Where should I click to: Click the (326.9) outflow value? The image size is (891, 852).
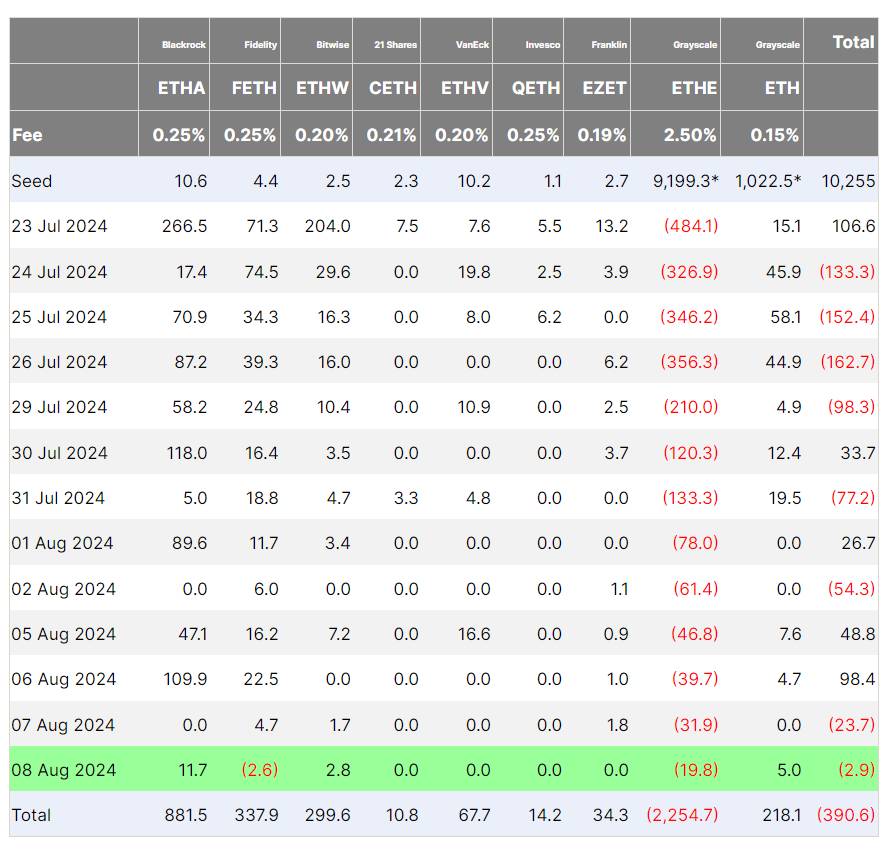[x=689, y=272]
